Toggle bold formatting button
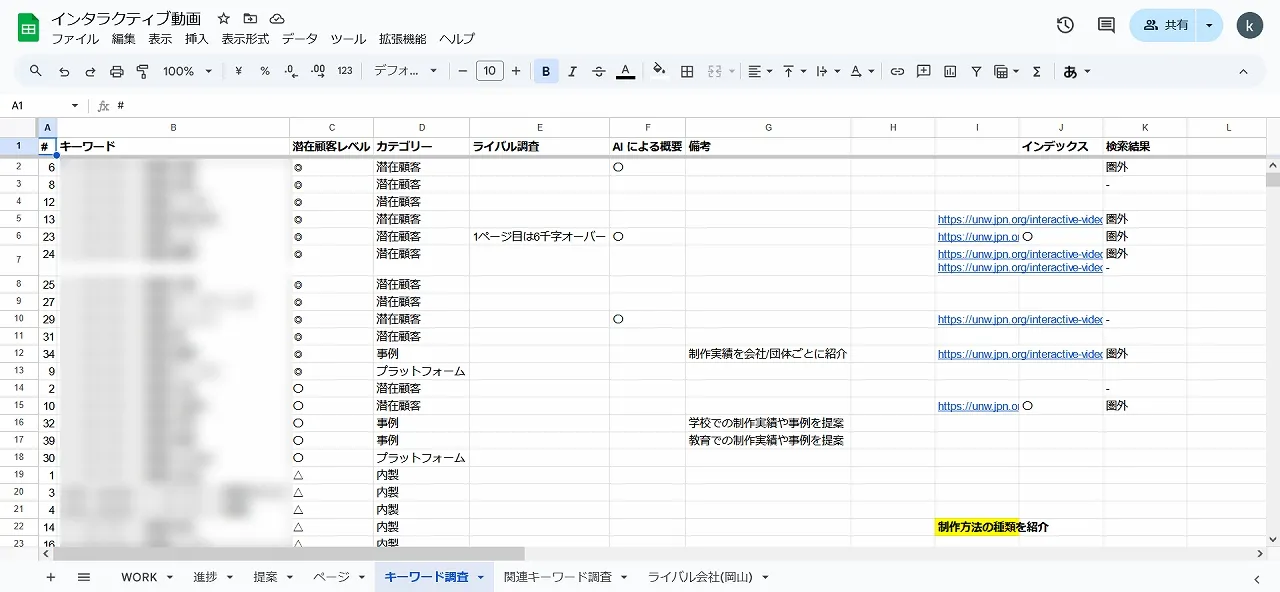1280x592 pixels. tap(546, 71)
